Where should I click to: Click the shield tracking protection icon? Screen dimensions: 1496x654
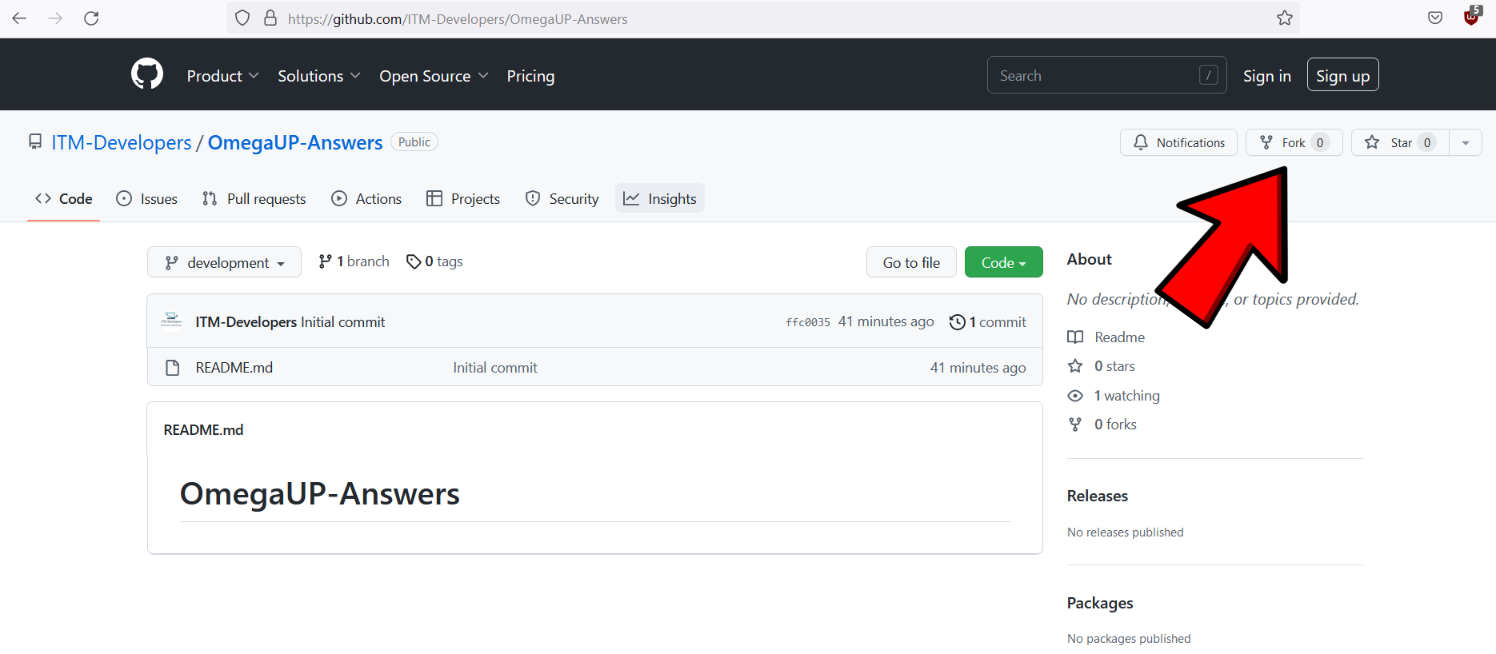[241, 18]
